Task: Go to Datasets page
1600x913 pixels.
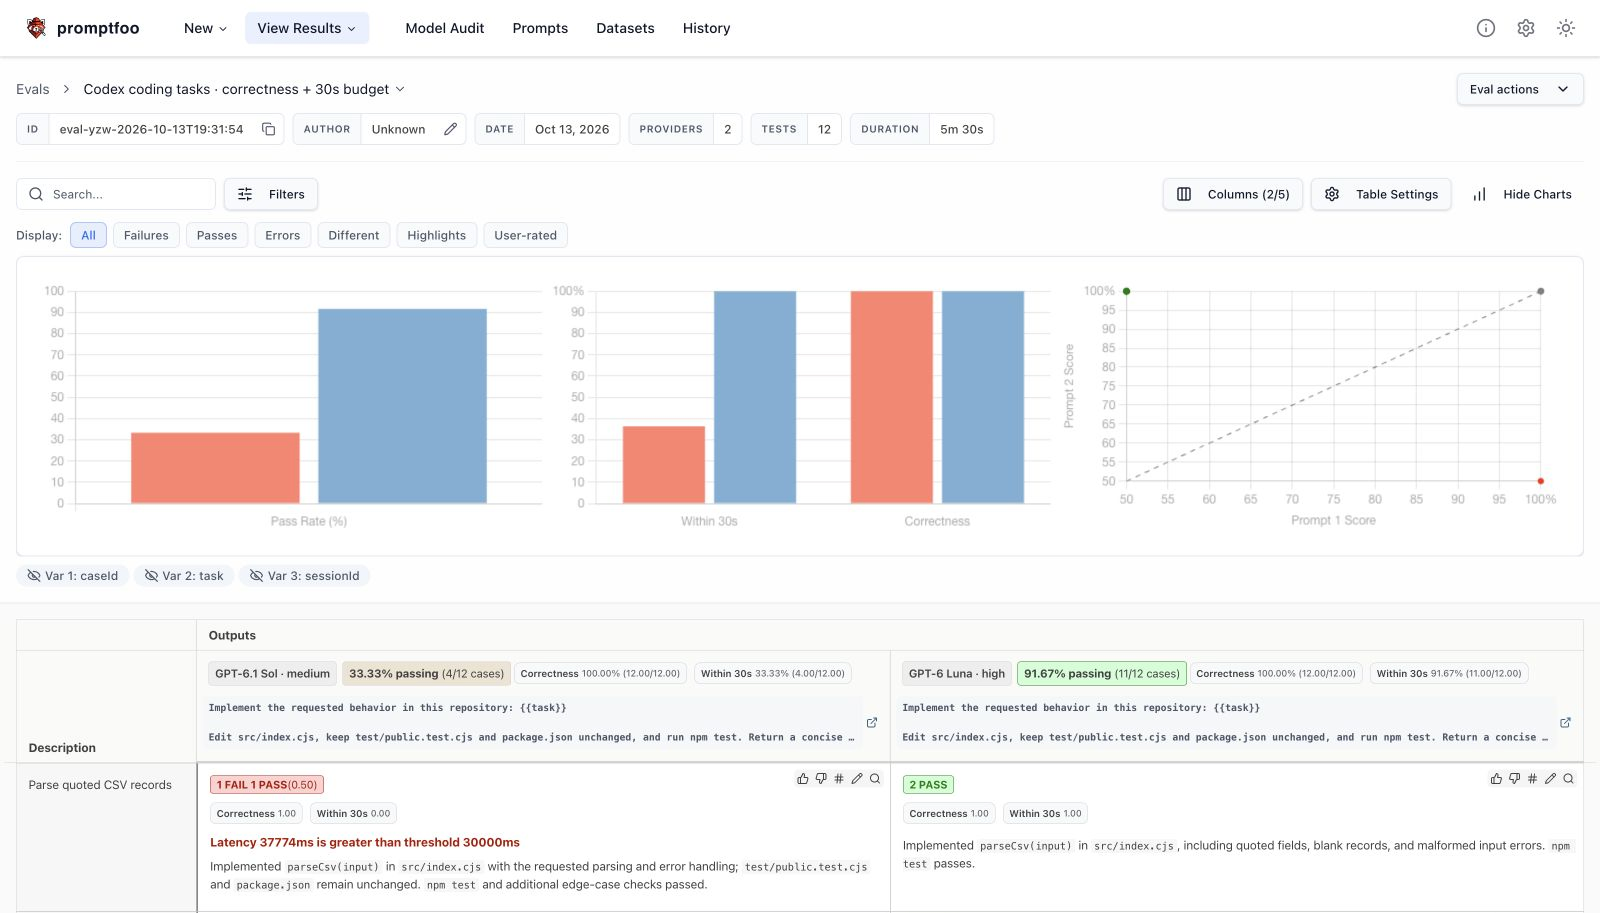Action: [x=625, y=28]
